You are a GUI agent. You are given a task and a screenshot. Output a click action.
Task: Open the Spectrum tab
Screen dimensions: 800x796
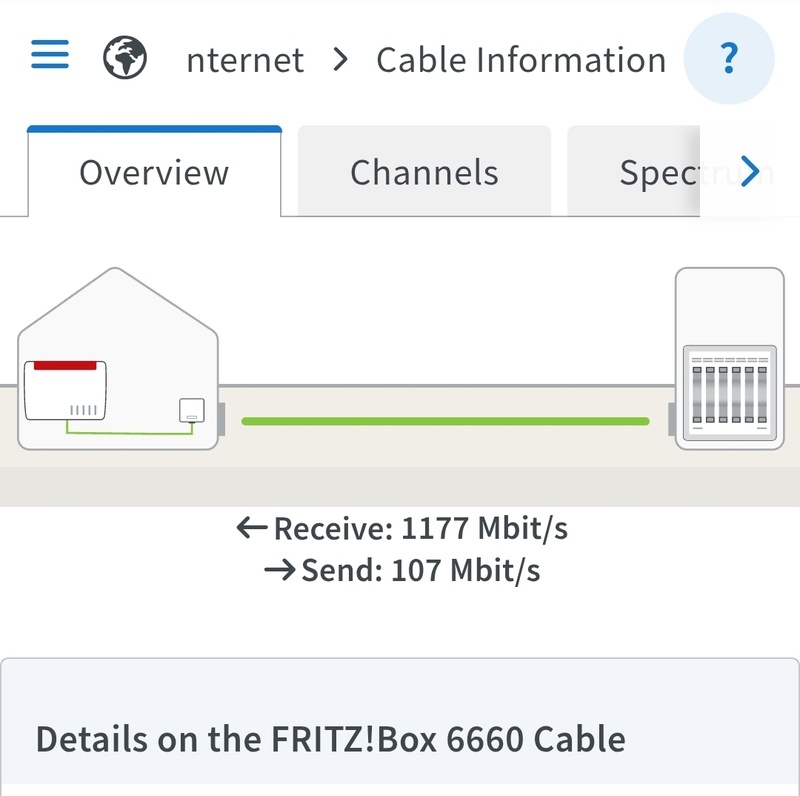658,171
